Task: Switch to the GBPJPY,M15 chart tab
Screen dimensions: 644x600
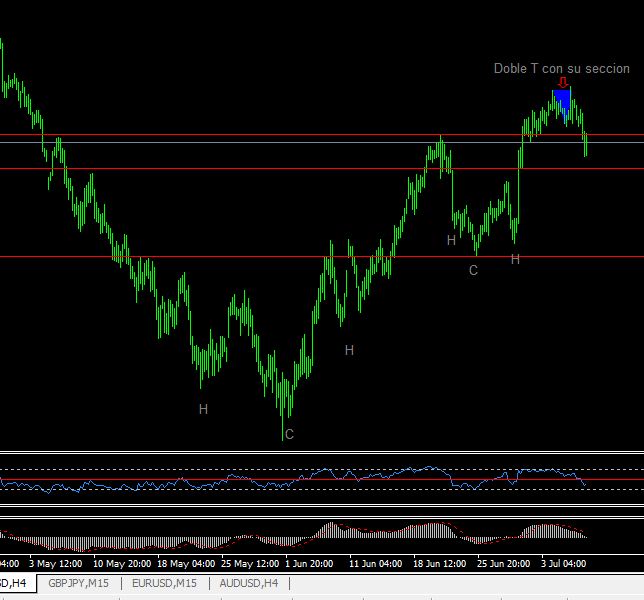Action: [x=80, y=583]
